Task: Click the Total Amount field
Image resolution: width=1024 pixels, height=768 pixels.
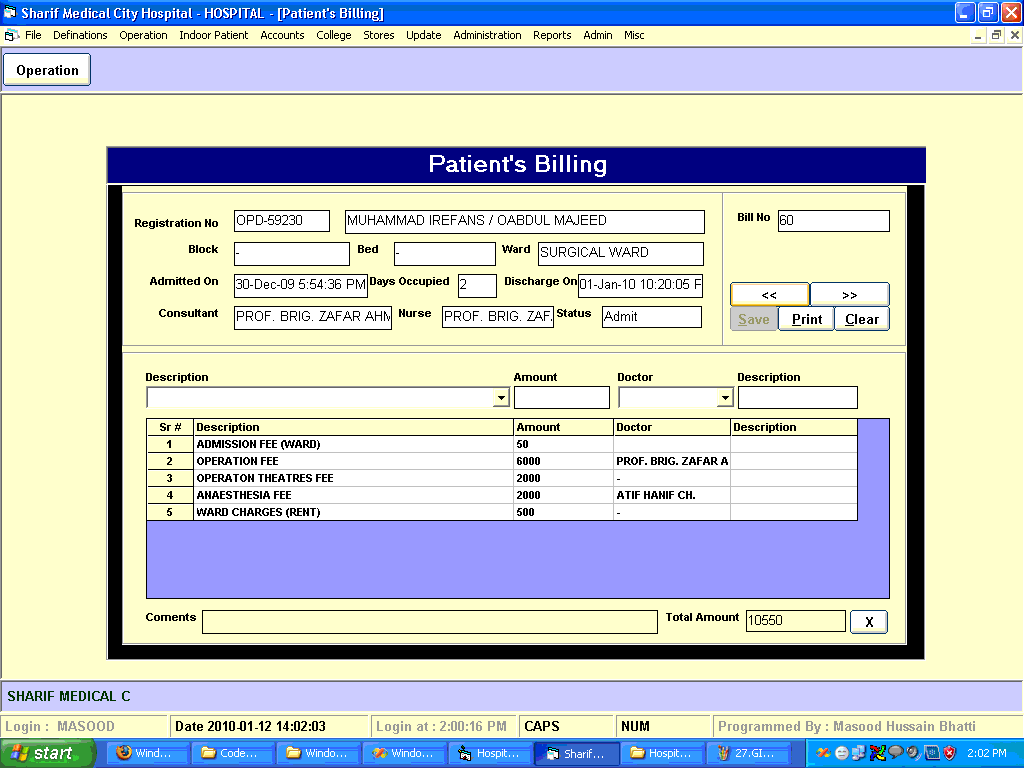Action: (795, 621)
